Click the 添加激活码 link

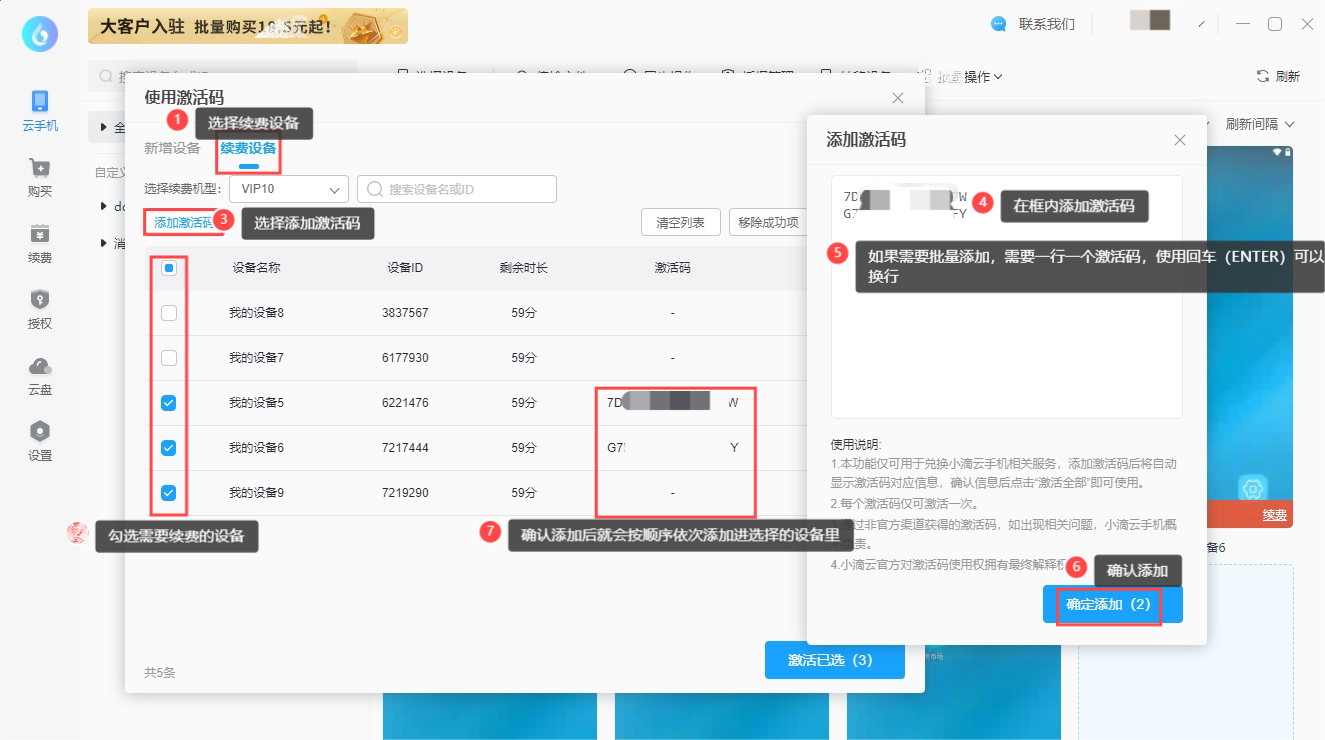tap(183, 222)
